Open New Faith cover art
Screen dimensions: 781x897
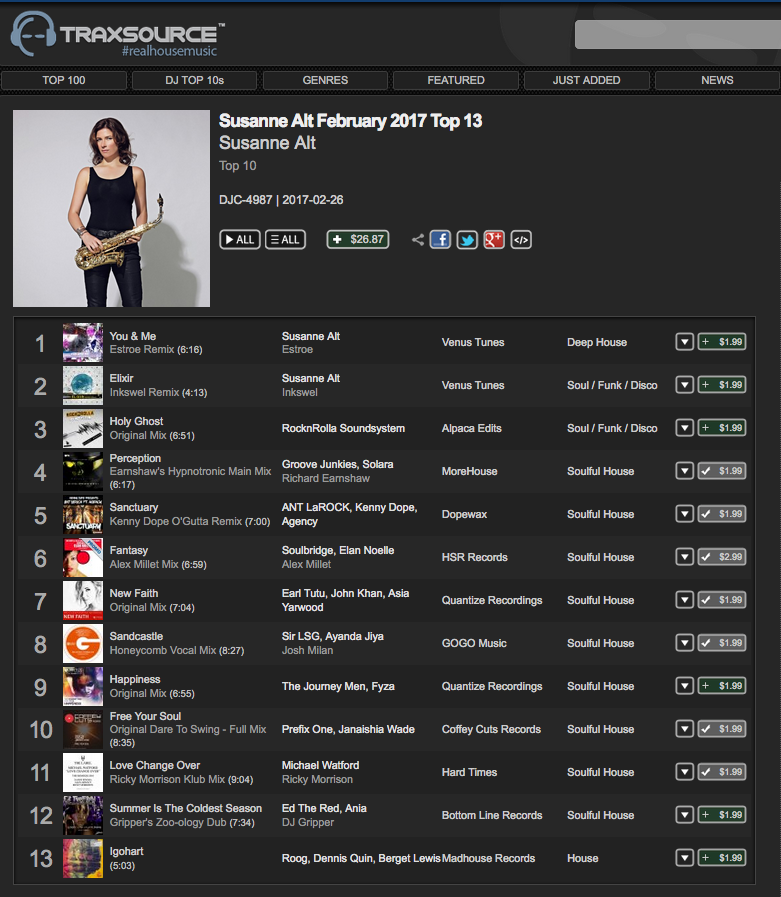(x=83, y=601)
